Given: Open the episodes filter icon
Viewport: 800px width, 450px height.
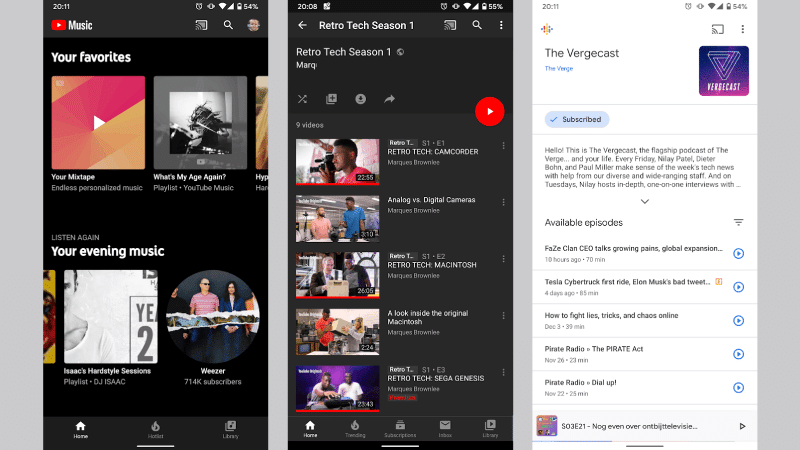Looking at the screenshot, I should click(738, 222).
